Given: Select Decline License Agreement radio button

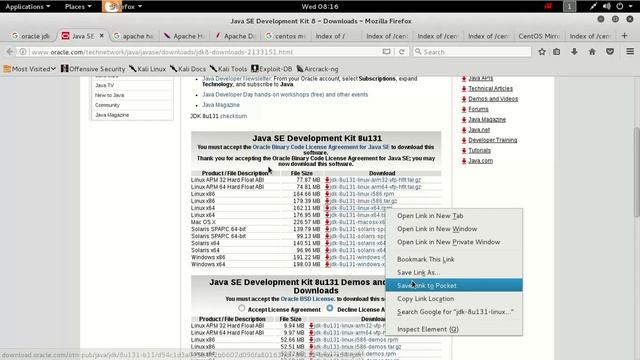Looking at the screenshot, I should click(330, 308).
